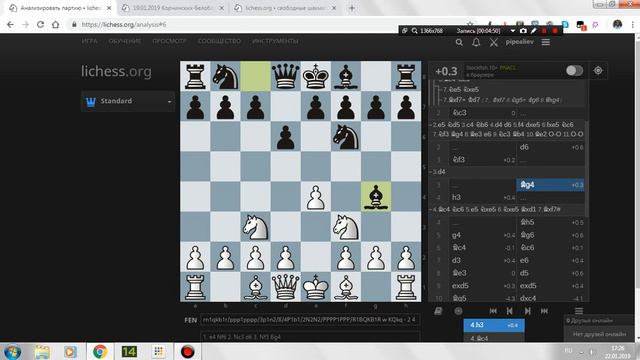Click the red record taskbar app
The height and width of the screenshot is (360, 640).
point(187,351)
